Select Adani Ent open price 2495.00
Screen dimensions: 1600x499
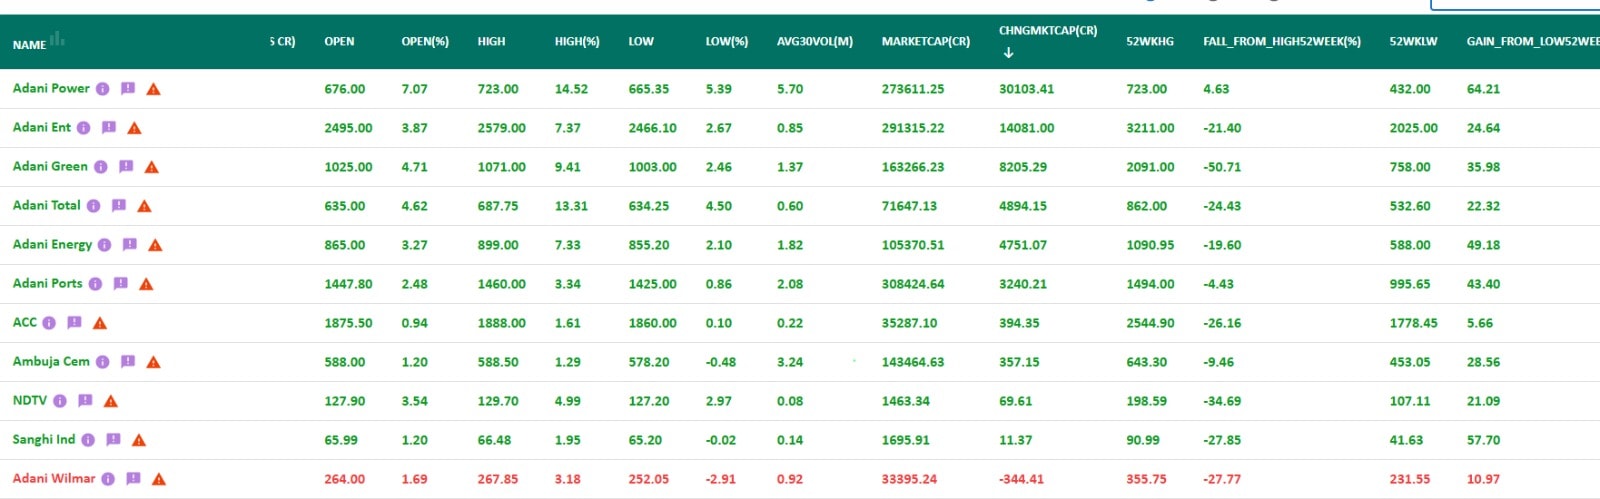[x=348, y=128]
